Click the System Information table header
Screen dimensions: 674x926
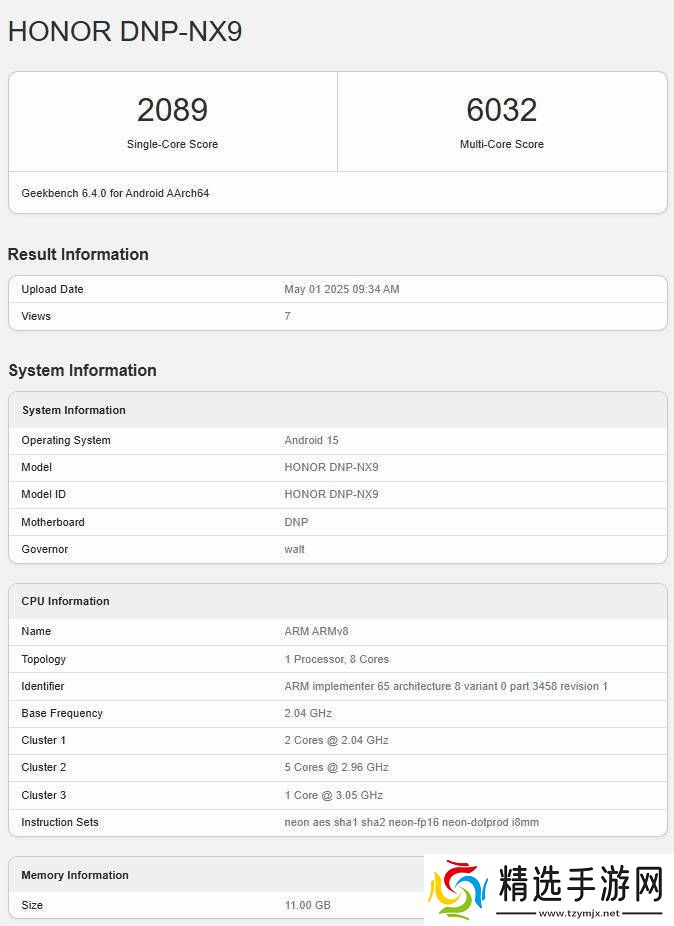[x=74, y=410]
